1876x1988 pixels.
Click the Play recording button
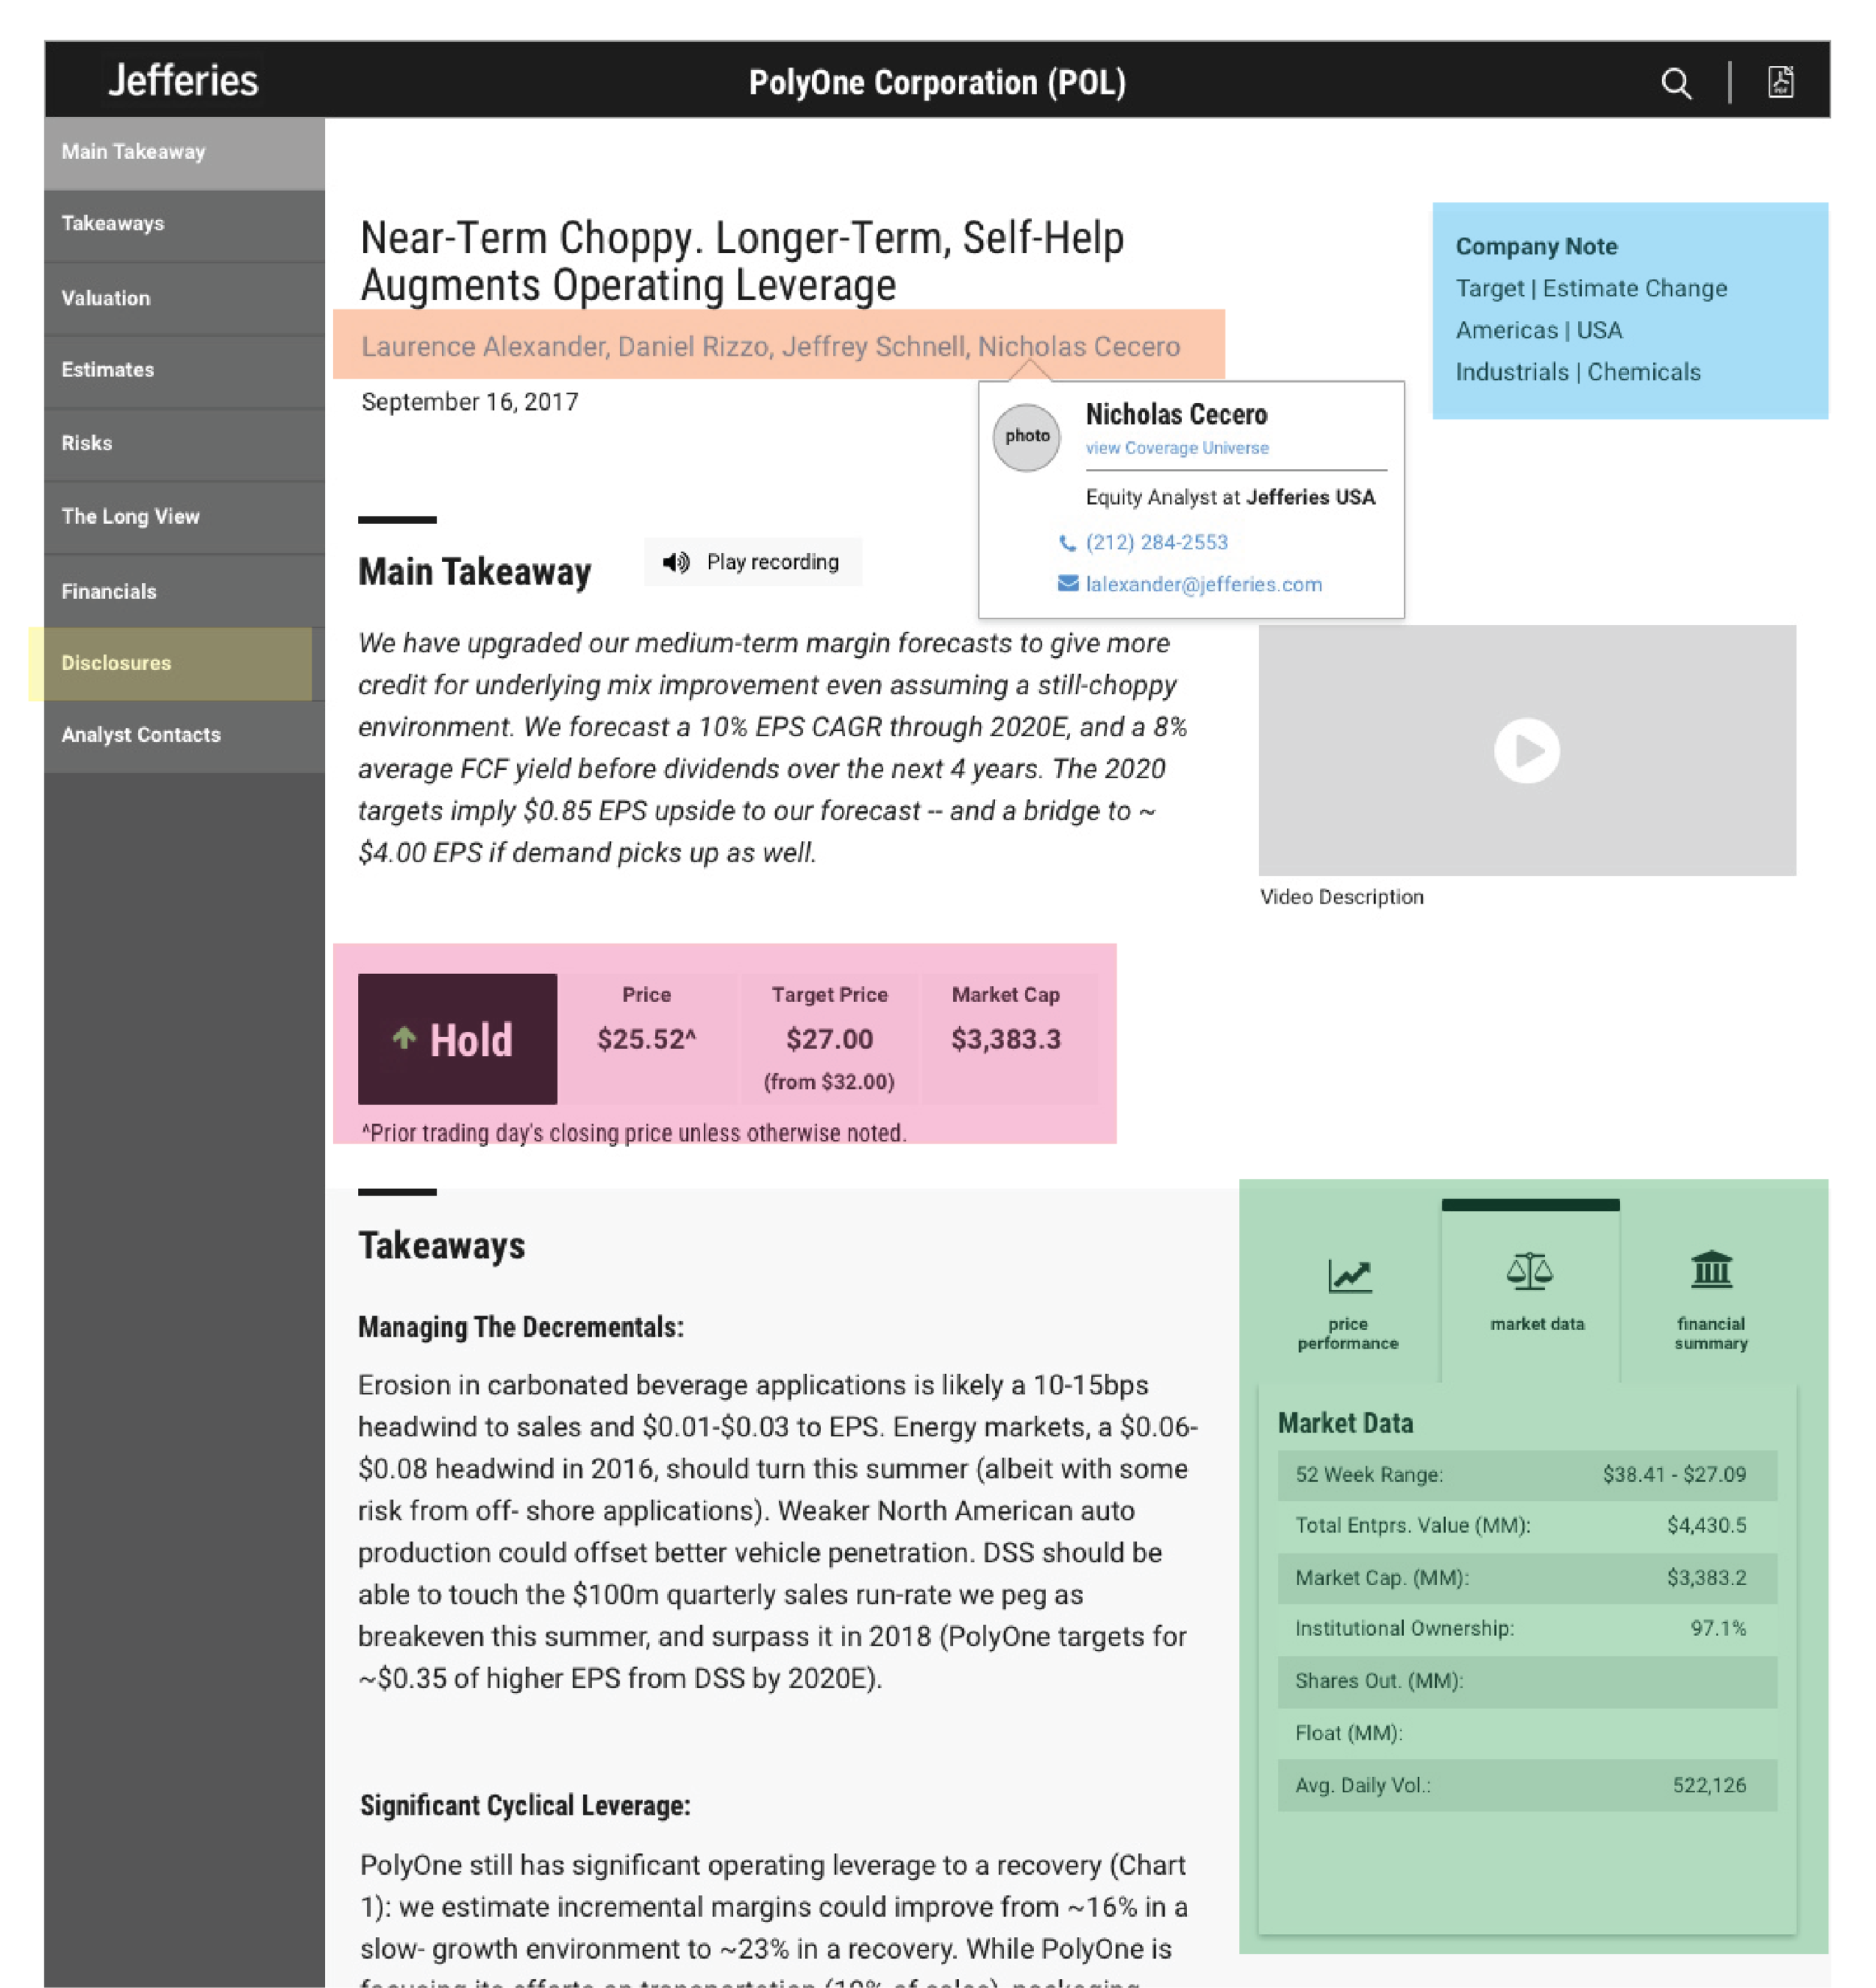[x=752, y=562]
